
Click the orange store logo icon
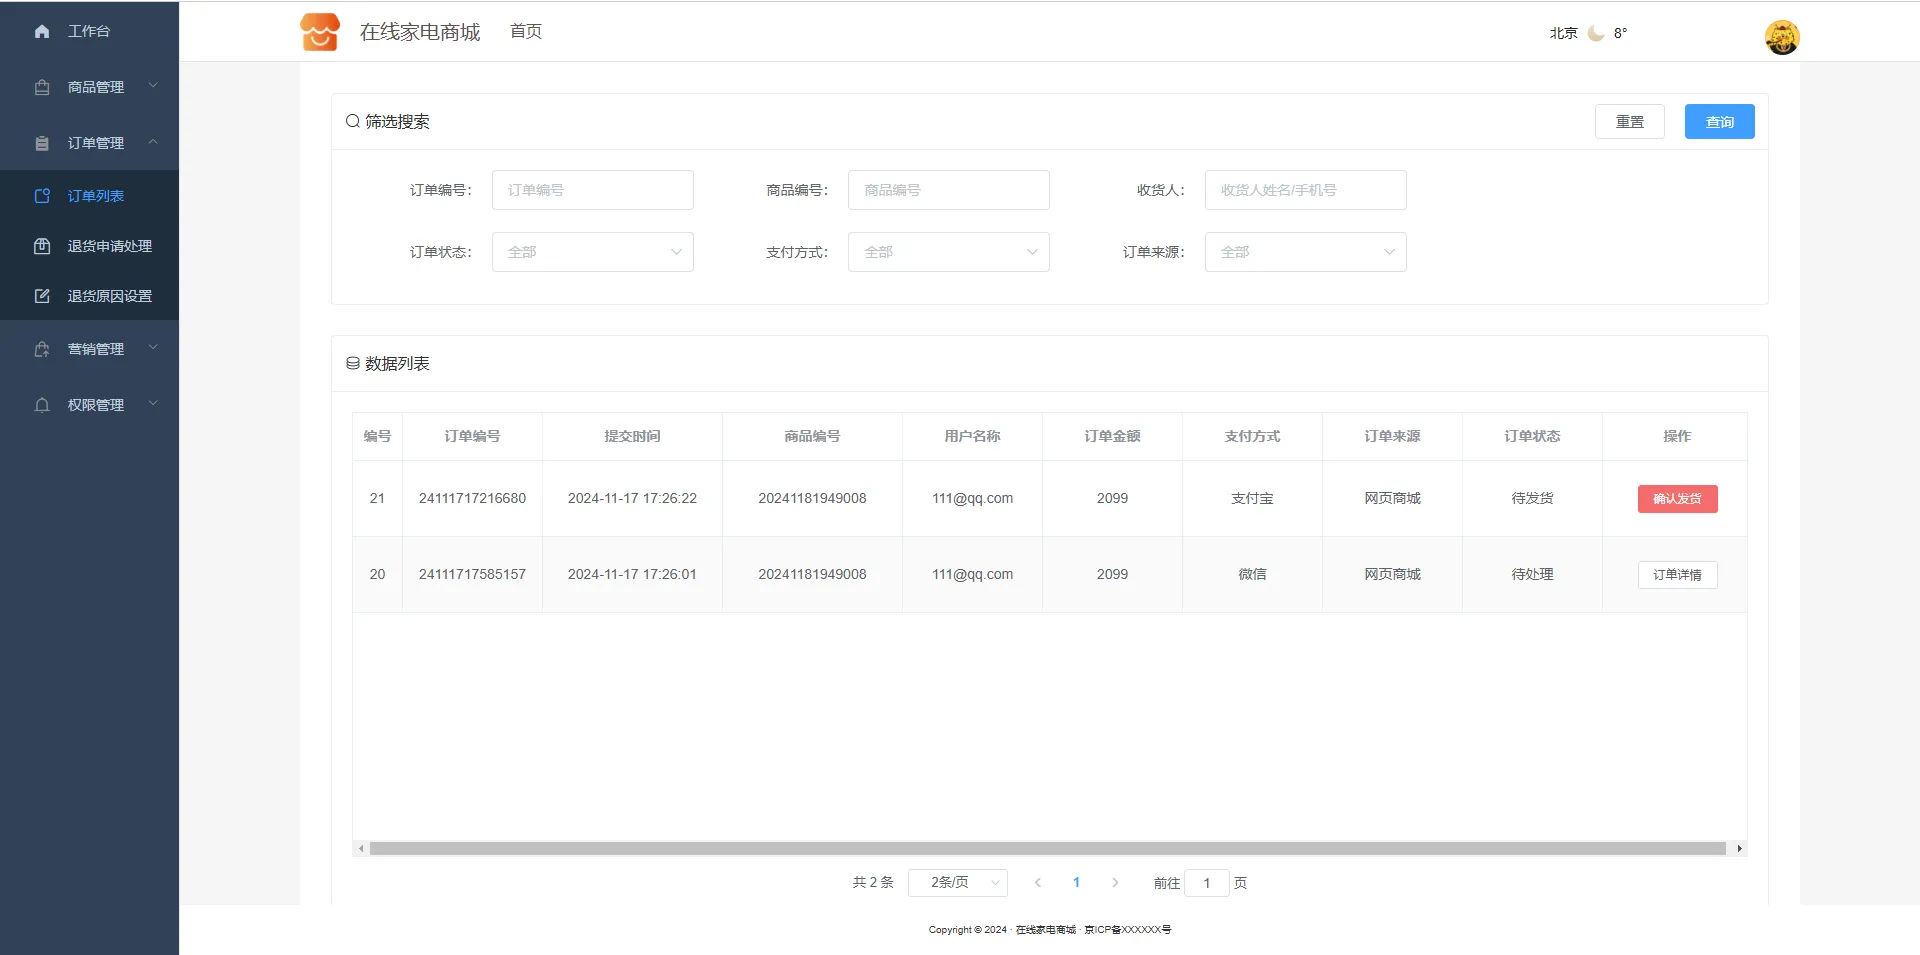[320, 32]
